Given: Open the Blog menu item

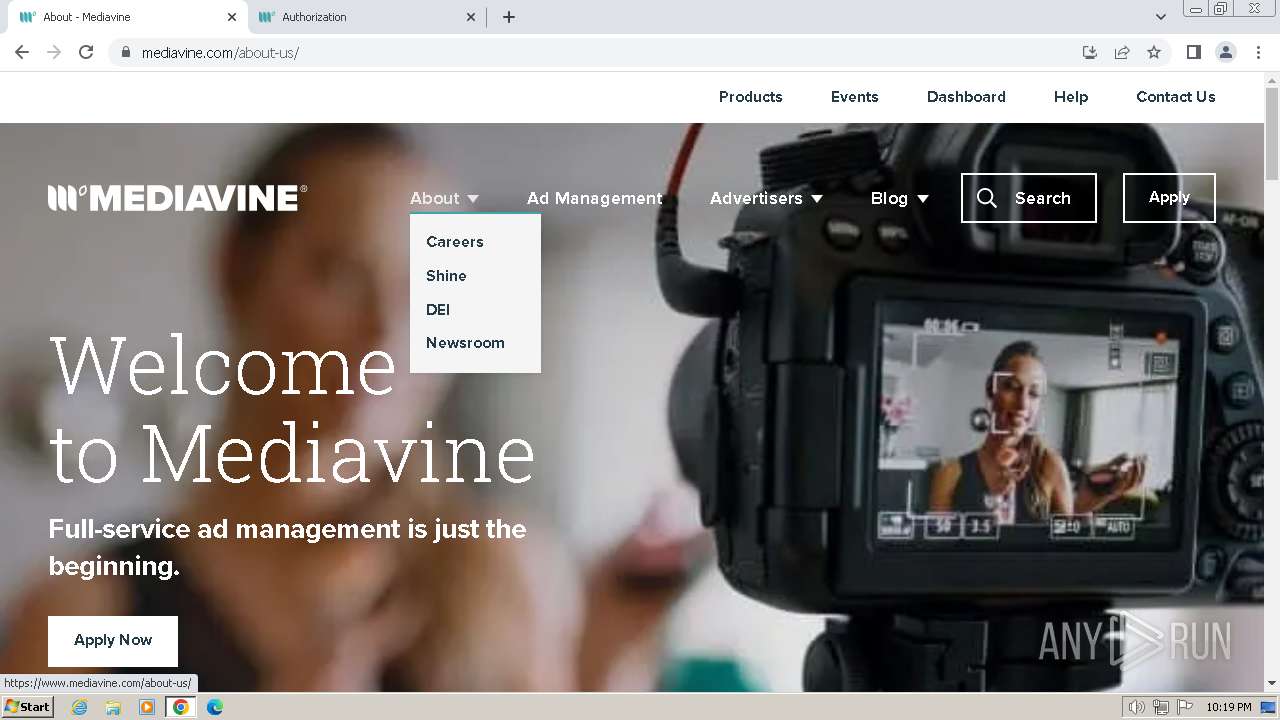Looking at the screenshot, I should click(x=889, y=198).
